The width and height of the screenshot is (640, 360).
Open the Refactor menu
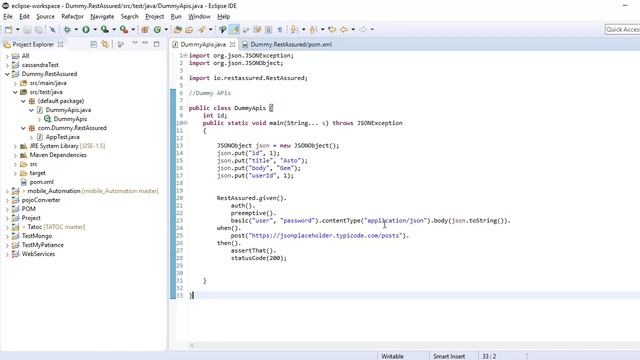click(x=72, y=17)
